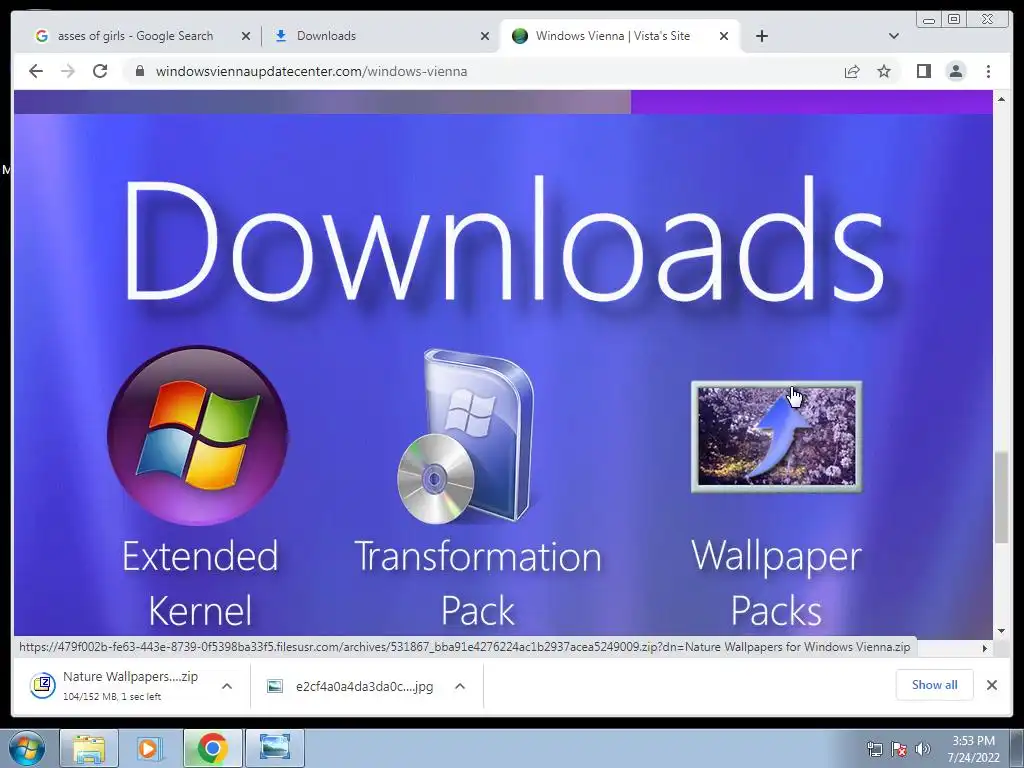Open the Windows Start menu
This screenshot has width=1024, height=768.
(x=27, y=748)
